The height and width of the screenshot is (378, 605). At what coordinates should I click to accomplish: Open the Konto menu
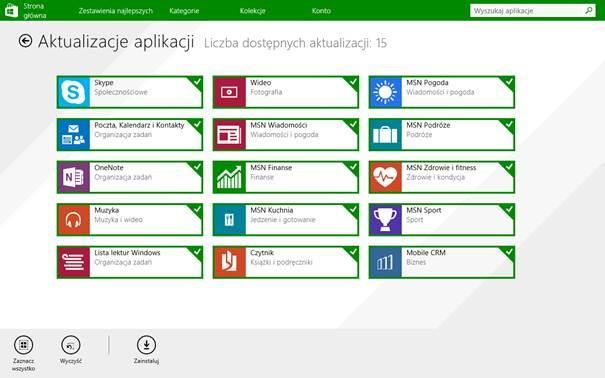[x=321, y=11]
